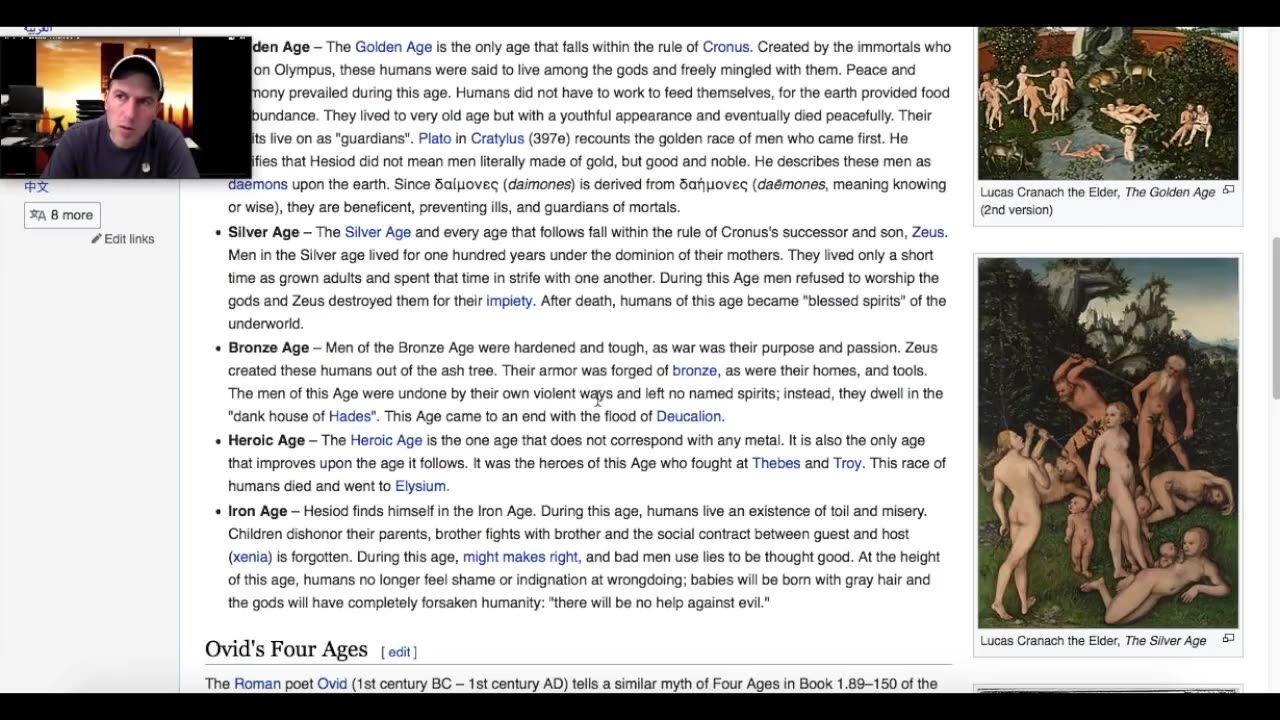The image size is (1280, 720).
Task: Enlarge The Golden Age painting thumbnail
Action: (x=1108, y=103)
